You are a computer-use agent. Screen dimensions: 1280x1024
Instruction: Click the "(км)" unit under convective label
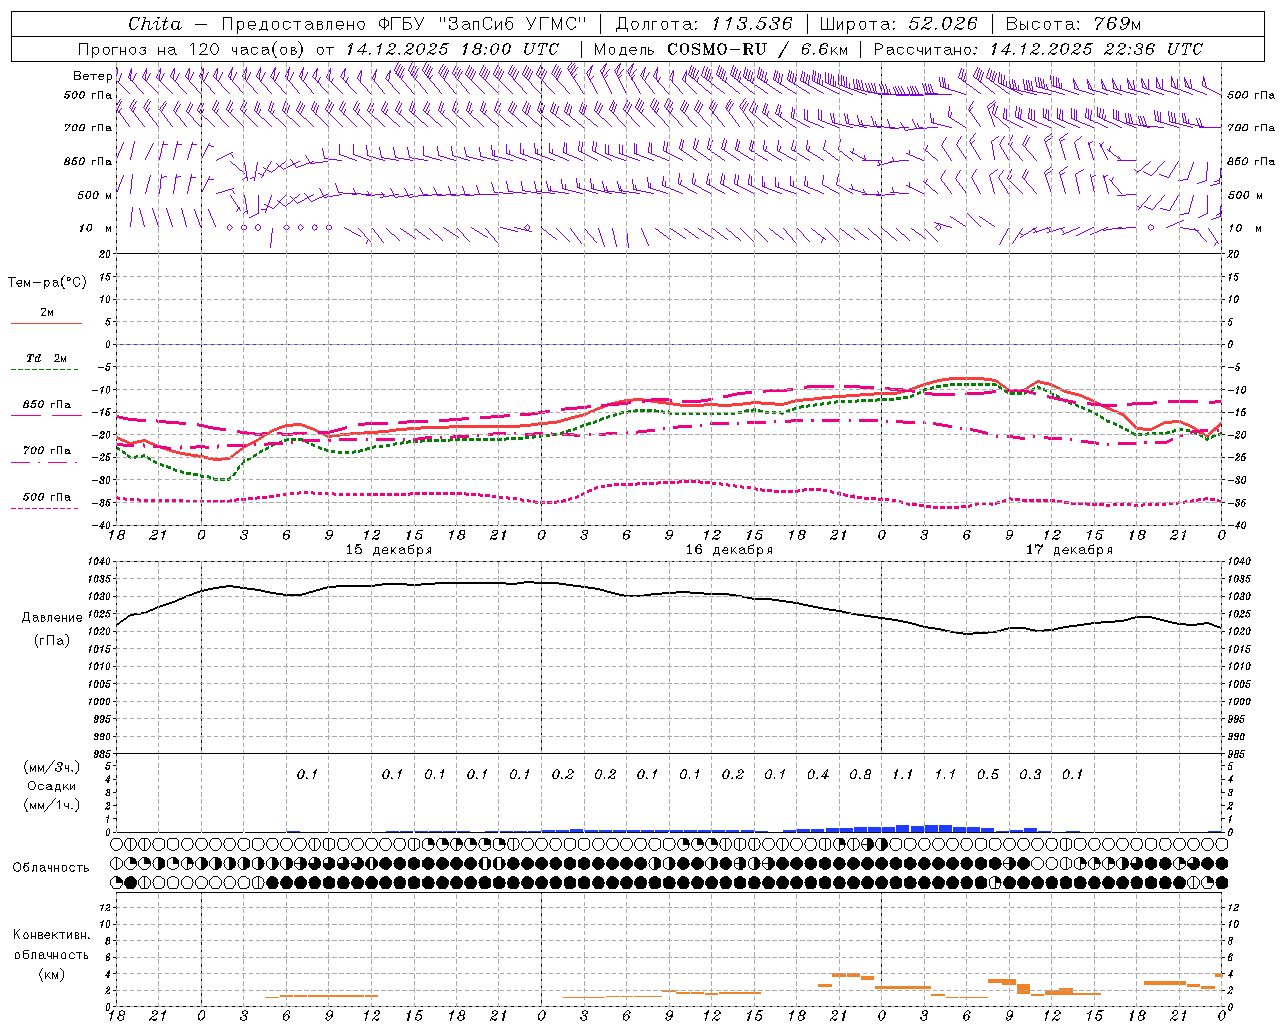[x=52, y=975]
